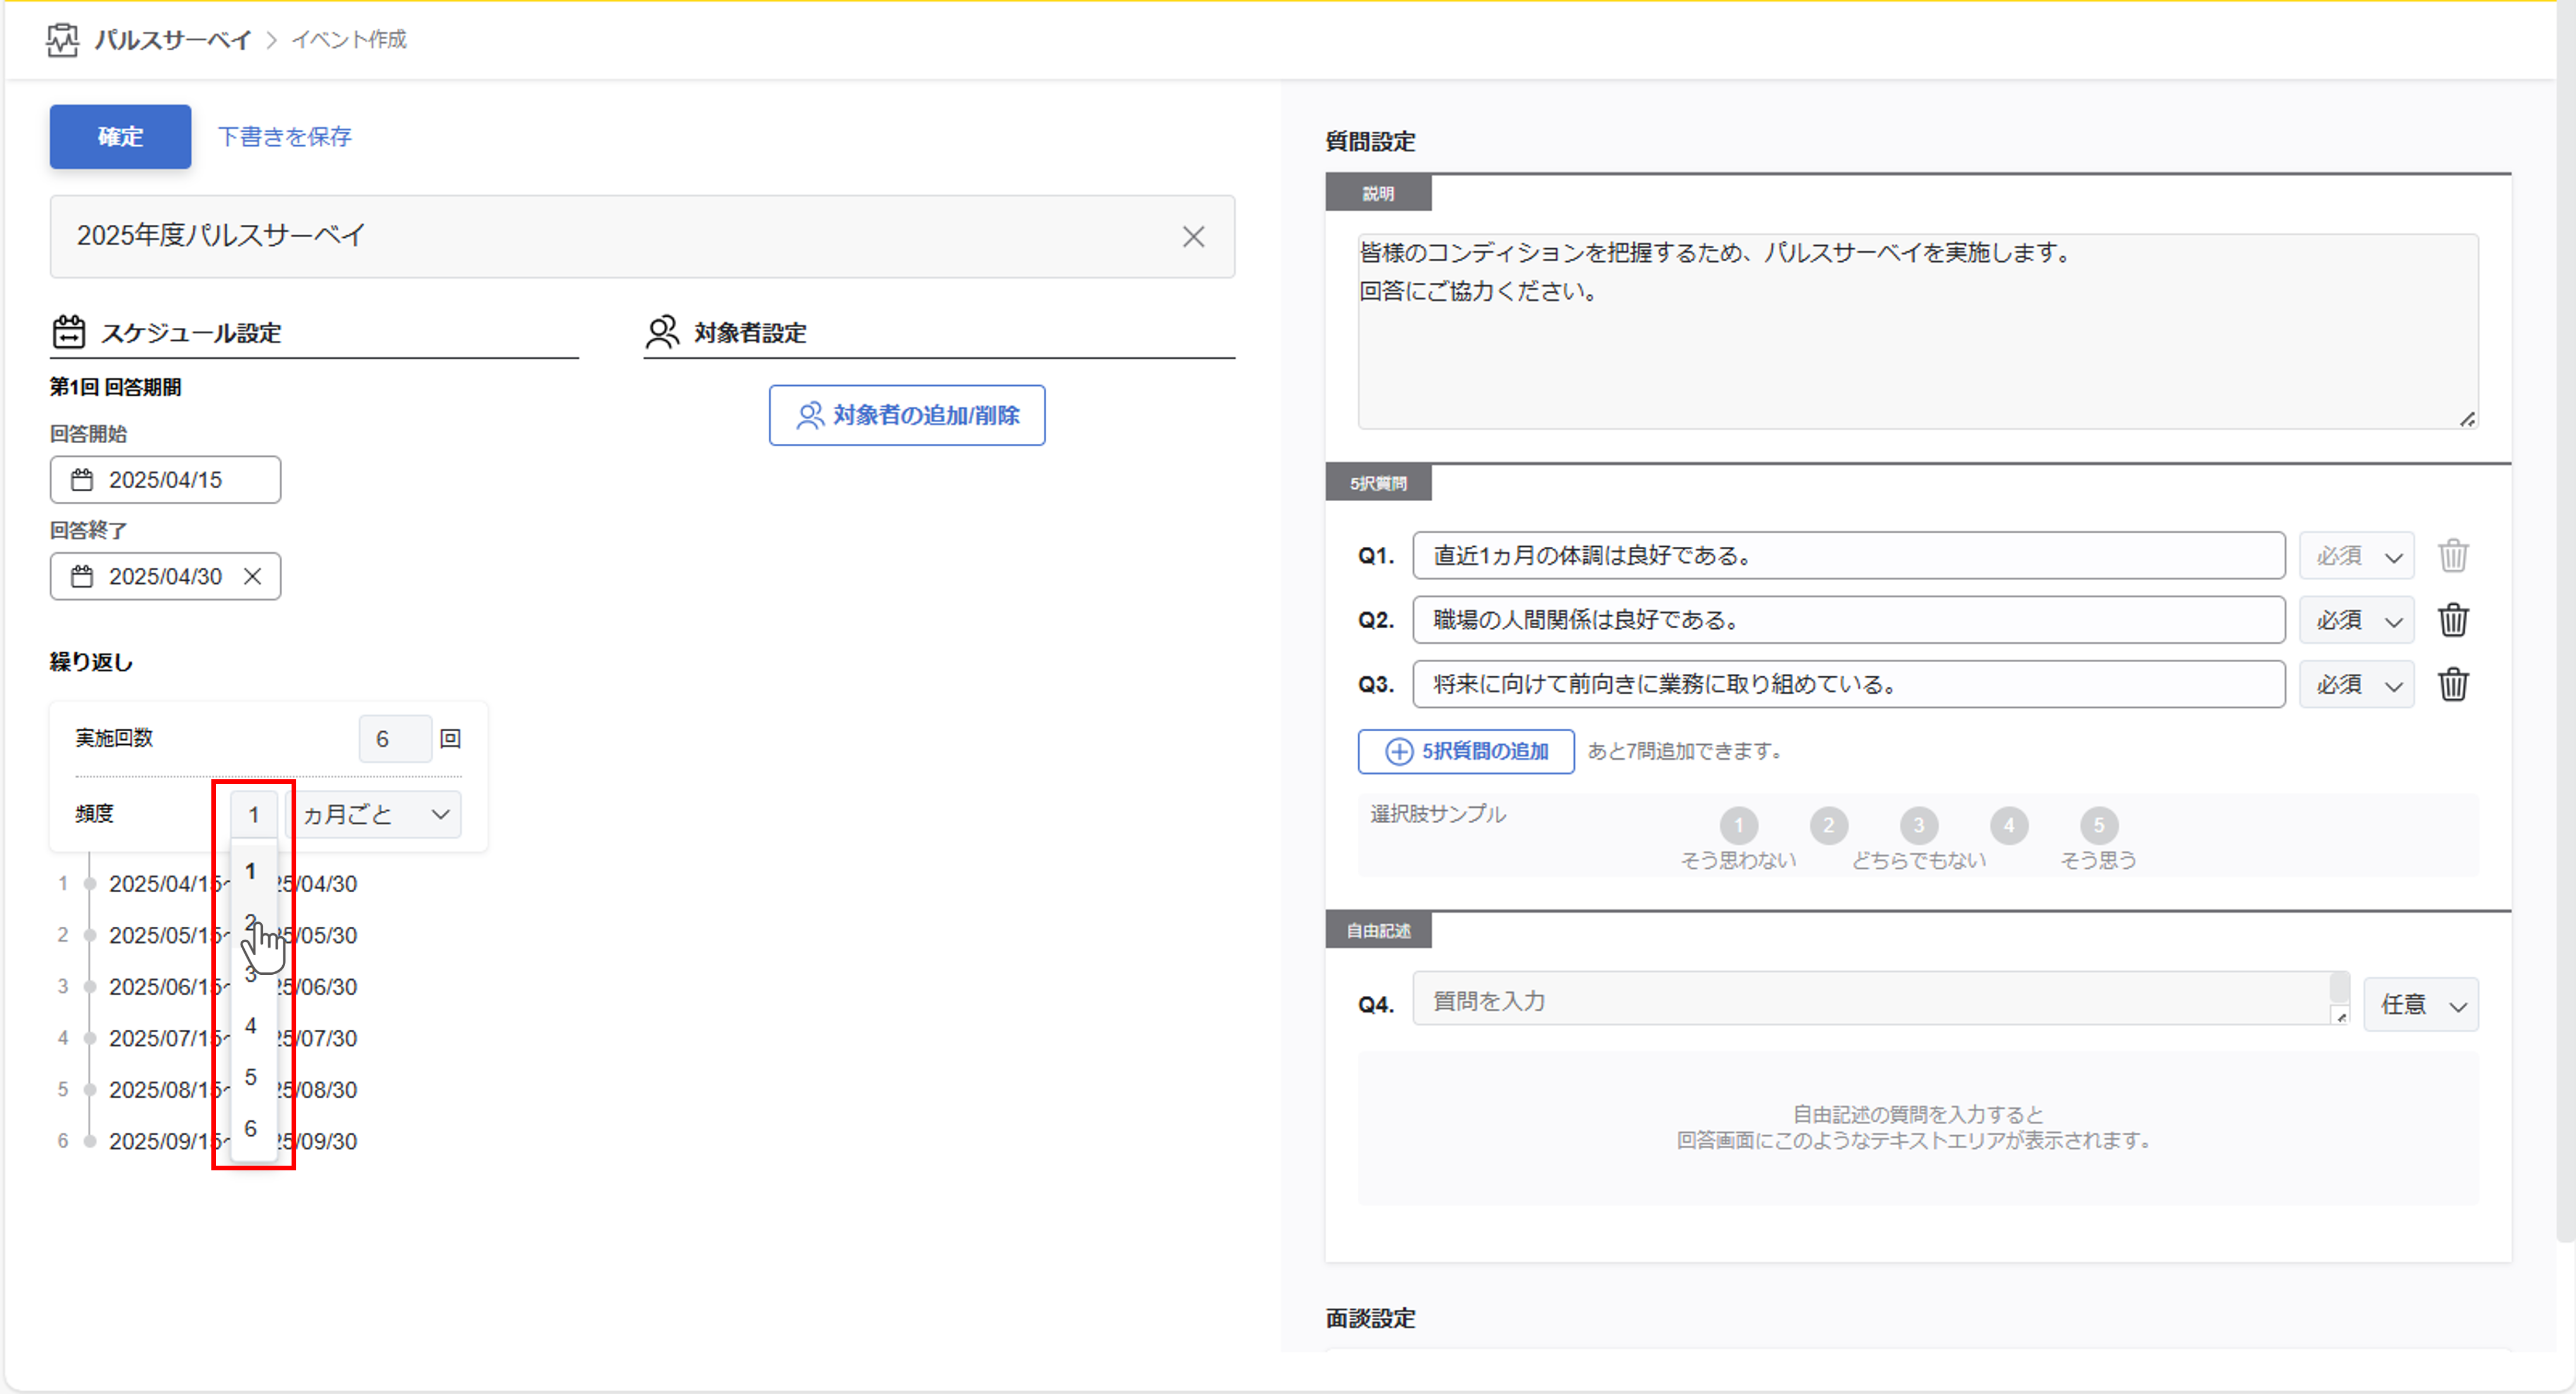
Task: Open the ヵ月ごと frequency unit dropdown
Action: click(x=374, y=815)
